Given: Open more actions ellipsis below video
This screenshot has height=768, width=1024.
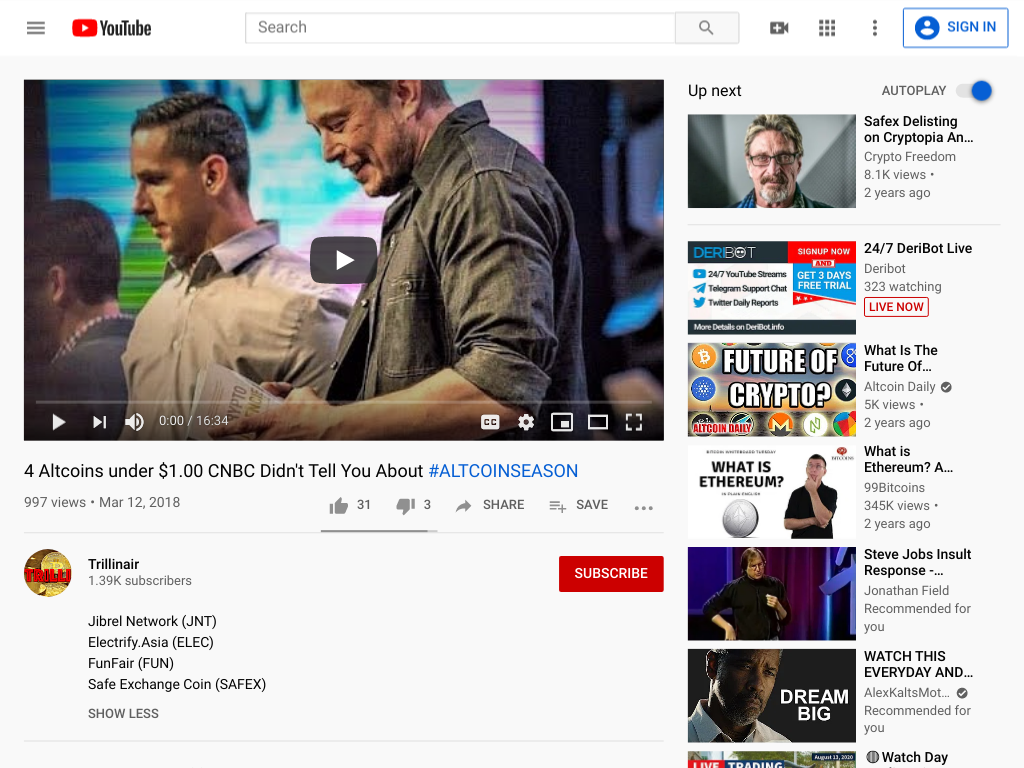Looking at the screenshot, I should click(x=643, y=507).
